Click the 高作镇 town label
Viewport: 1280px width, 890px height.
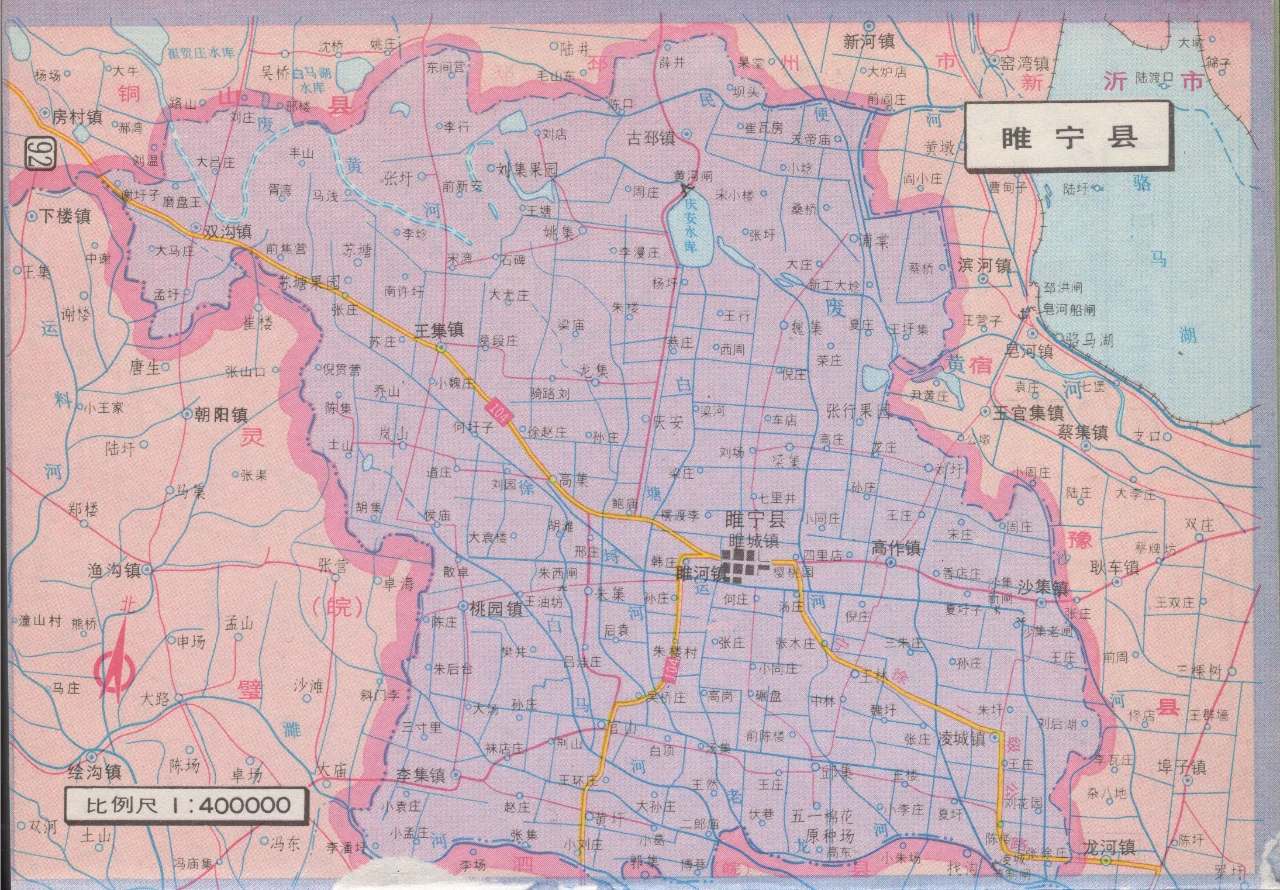click(896, 548)
